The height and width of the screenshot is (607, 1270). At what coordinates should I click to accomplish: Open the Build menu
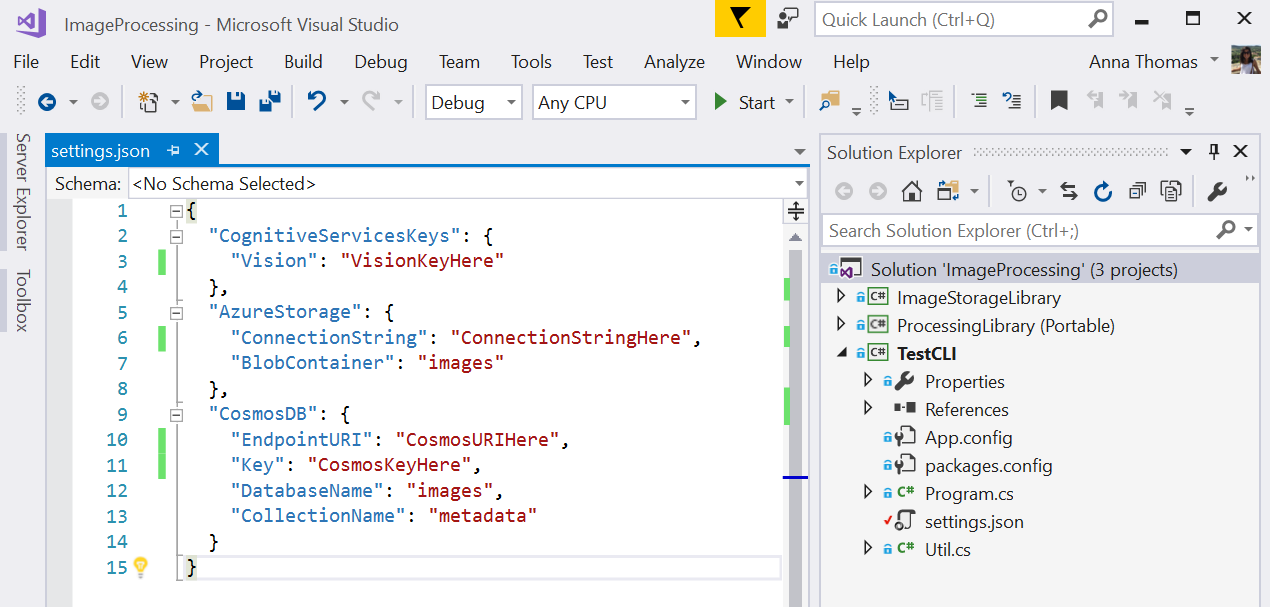[x=303, y=61]
